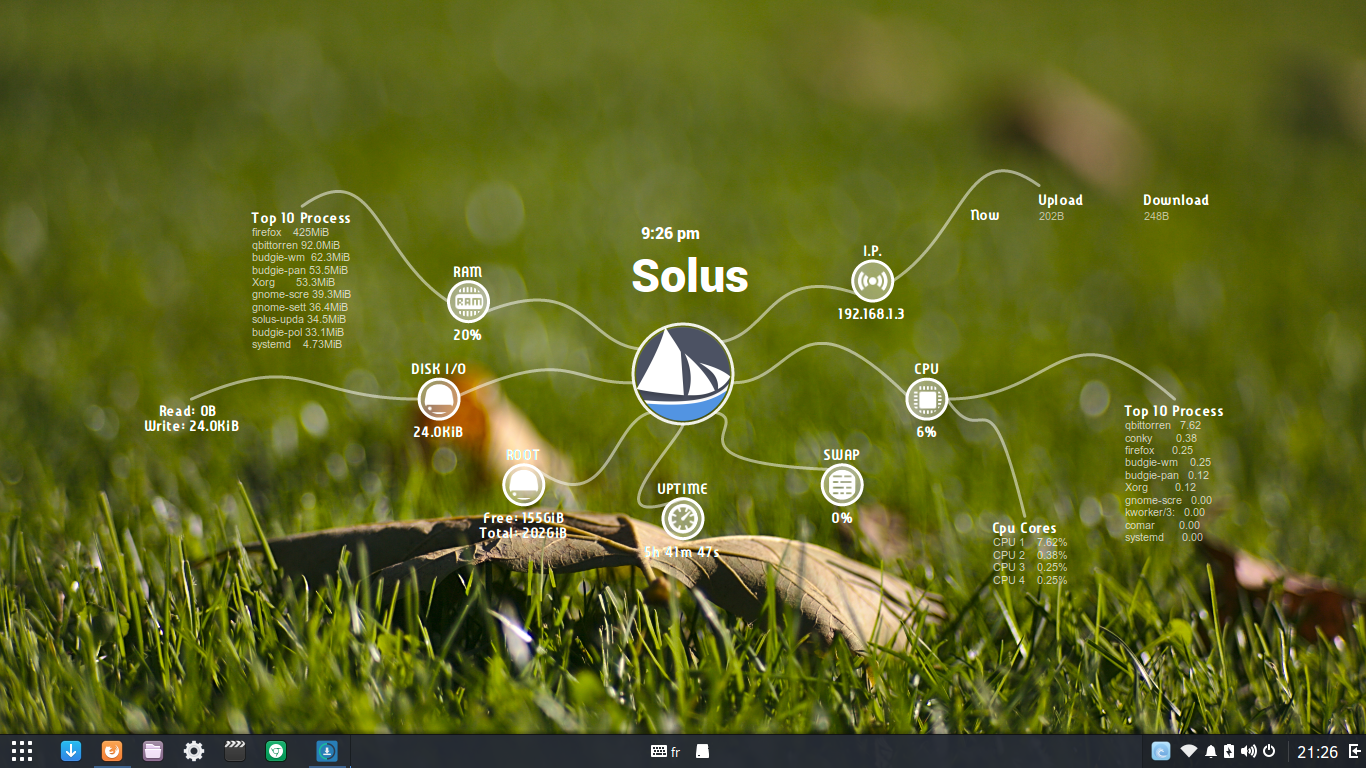Click the Solus sailboat logo on the desktop
The width and height of the screenshot is (1366, 768).
point(683,374)
